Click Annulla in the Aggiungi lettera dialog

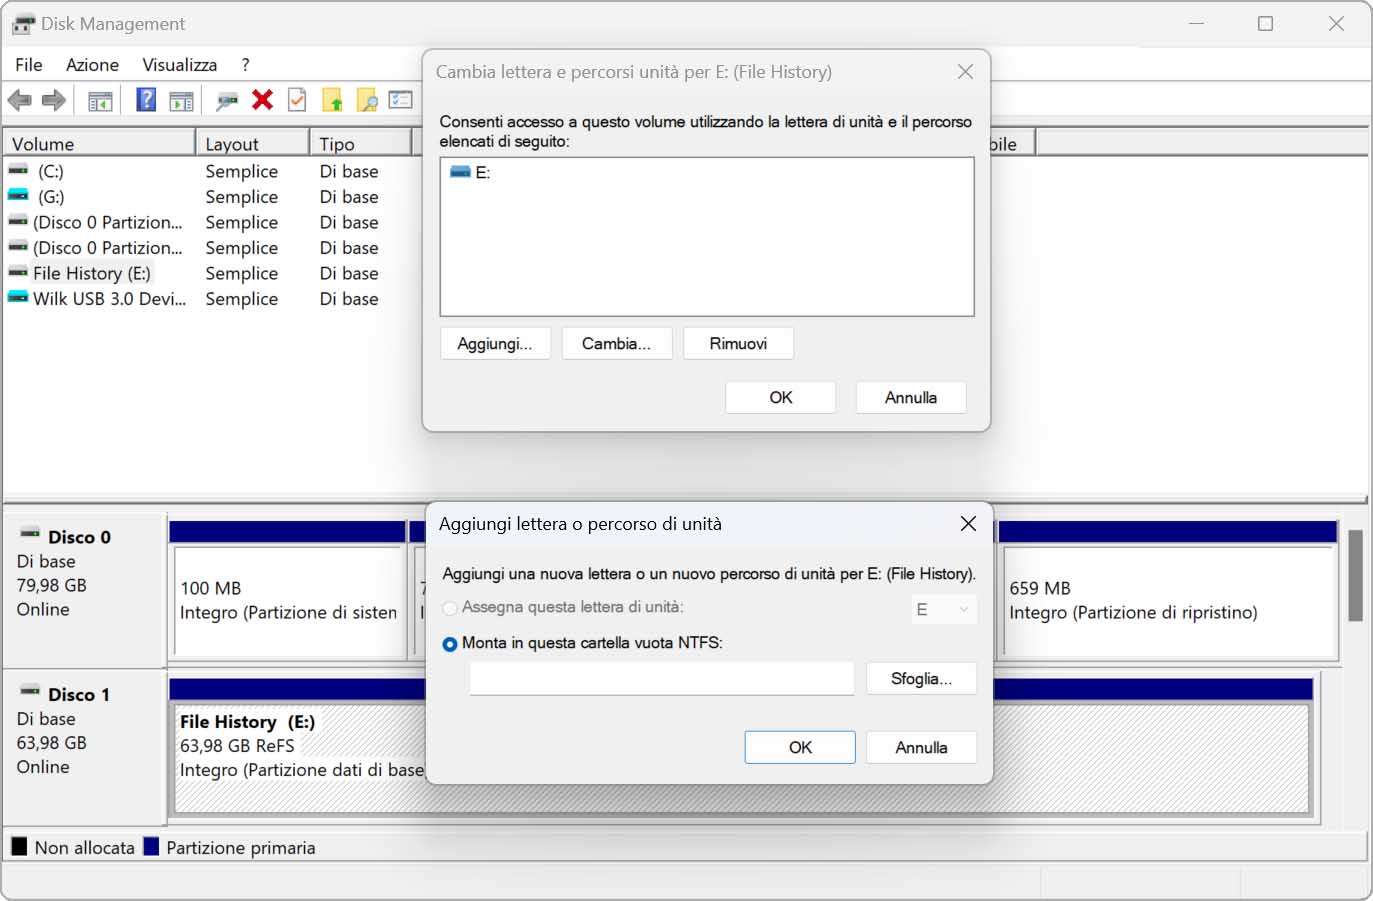921,748
